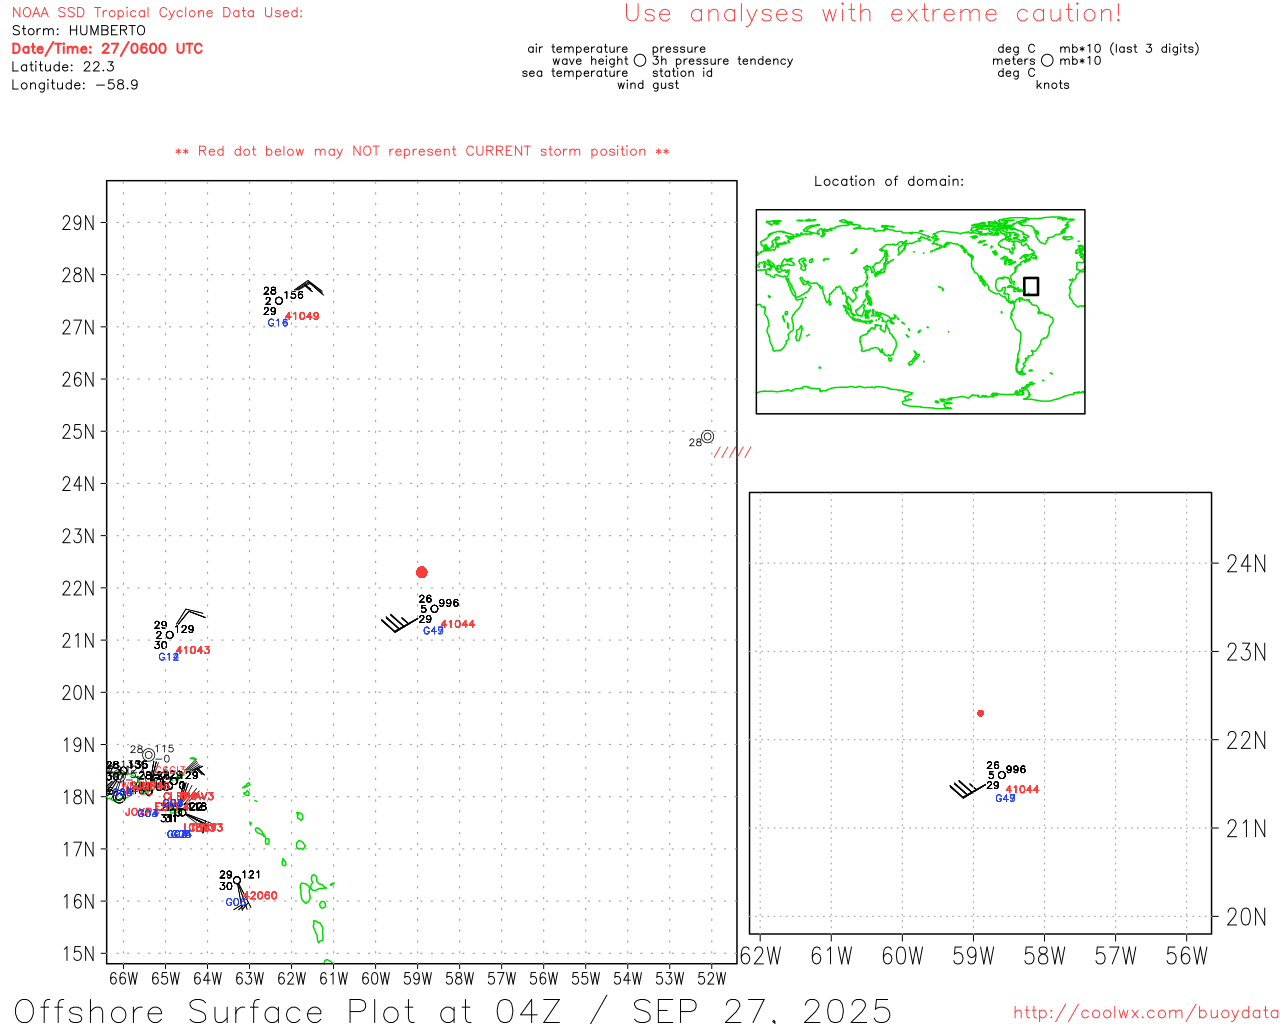Click the world map domain thumbnail
The image size is (1280, 1024).
point(920,312)
